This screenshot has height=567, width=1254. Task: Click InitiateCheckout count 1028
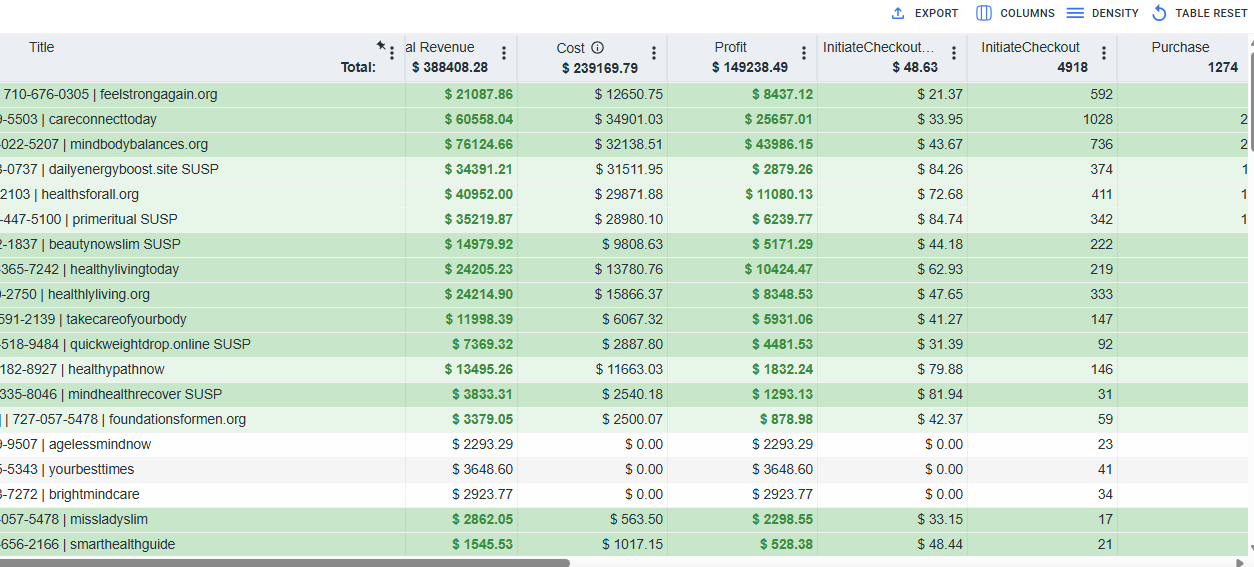coord(1097,119)
